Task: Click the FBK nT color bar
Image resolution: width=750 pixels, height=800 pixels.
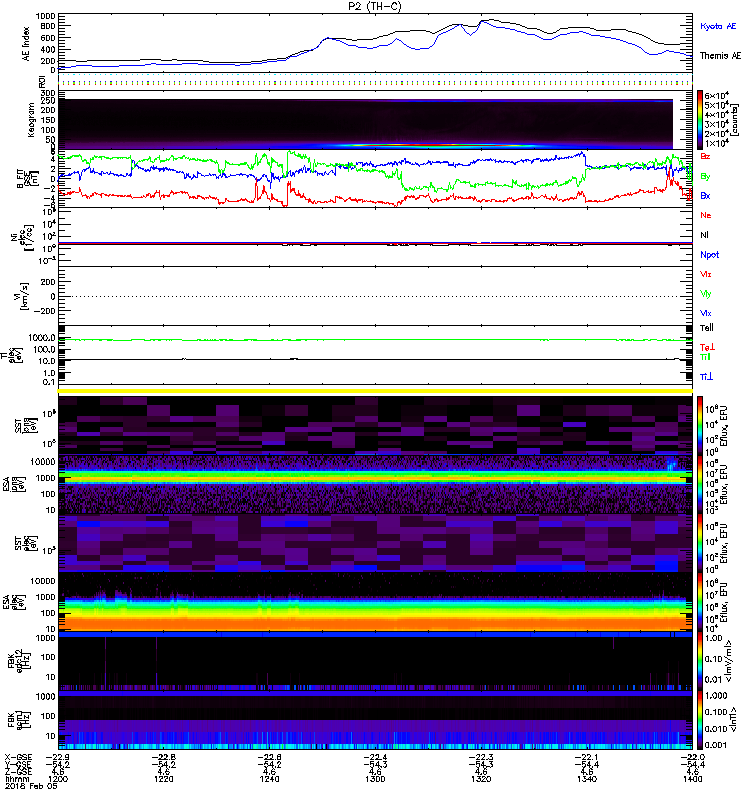Action: tap(700, 720)
